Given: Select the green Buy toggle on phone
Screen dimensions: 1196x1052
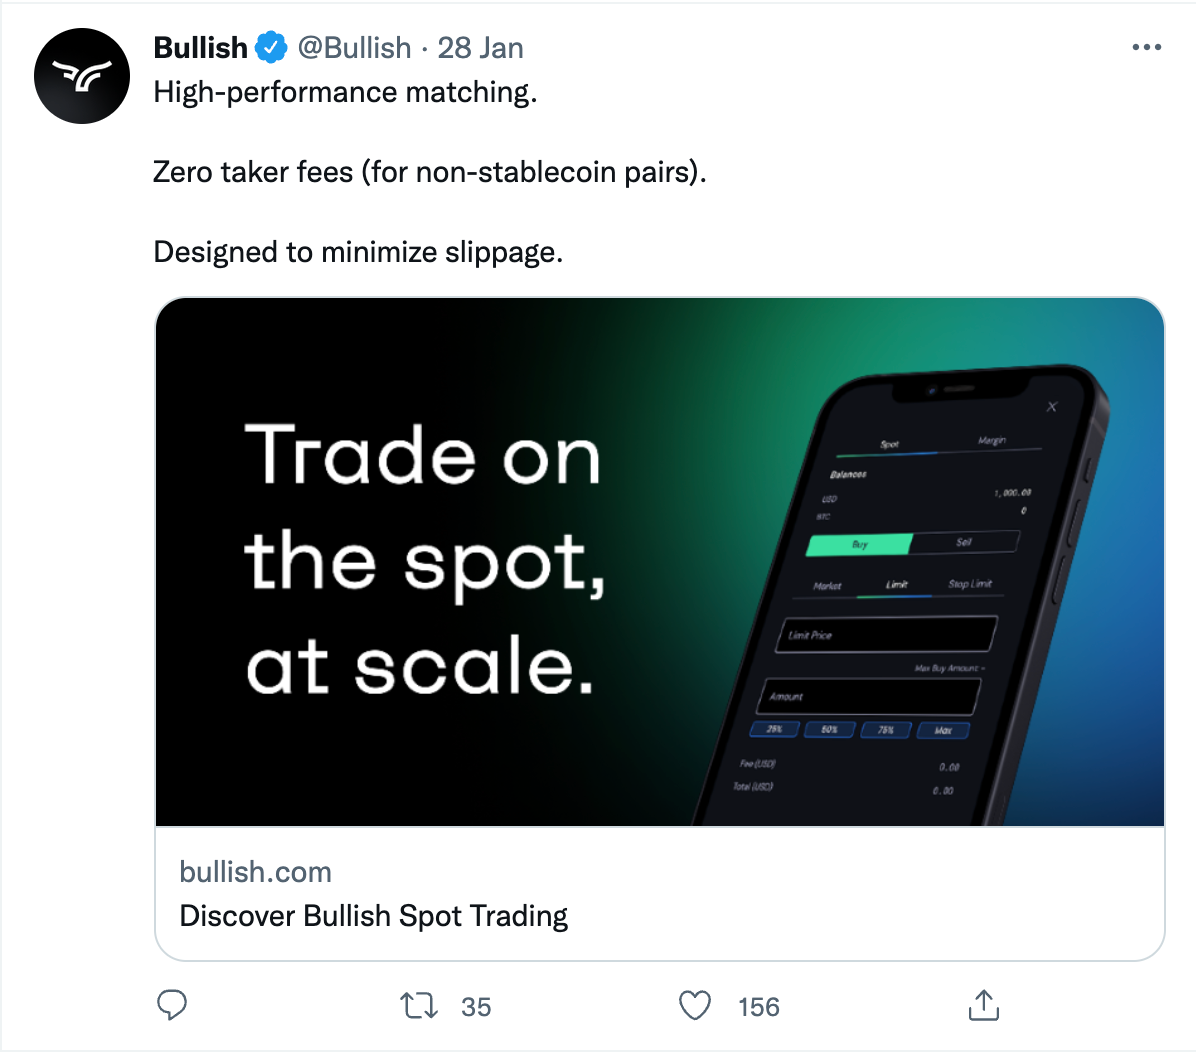Looking at the screenshot, I should pos(860,545).
